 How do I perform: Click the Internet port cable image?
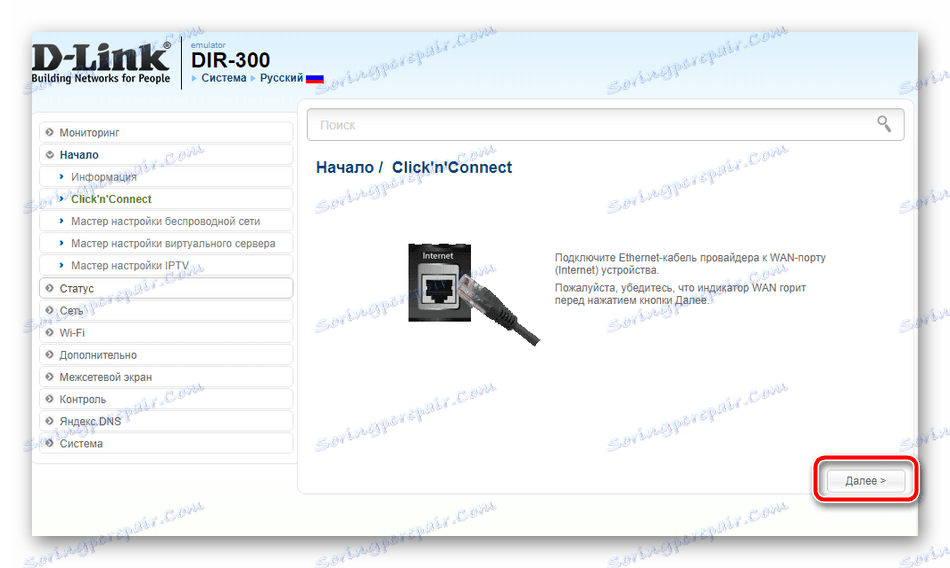pyautogui.click(x=473, y=293)
